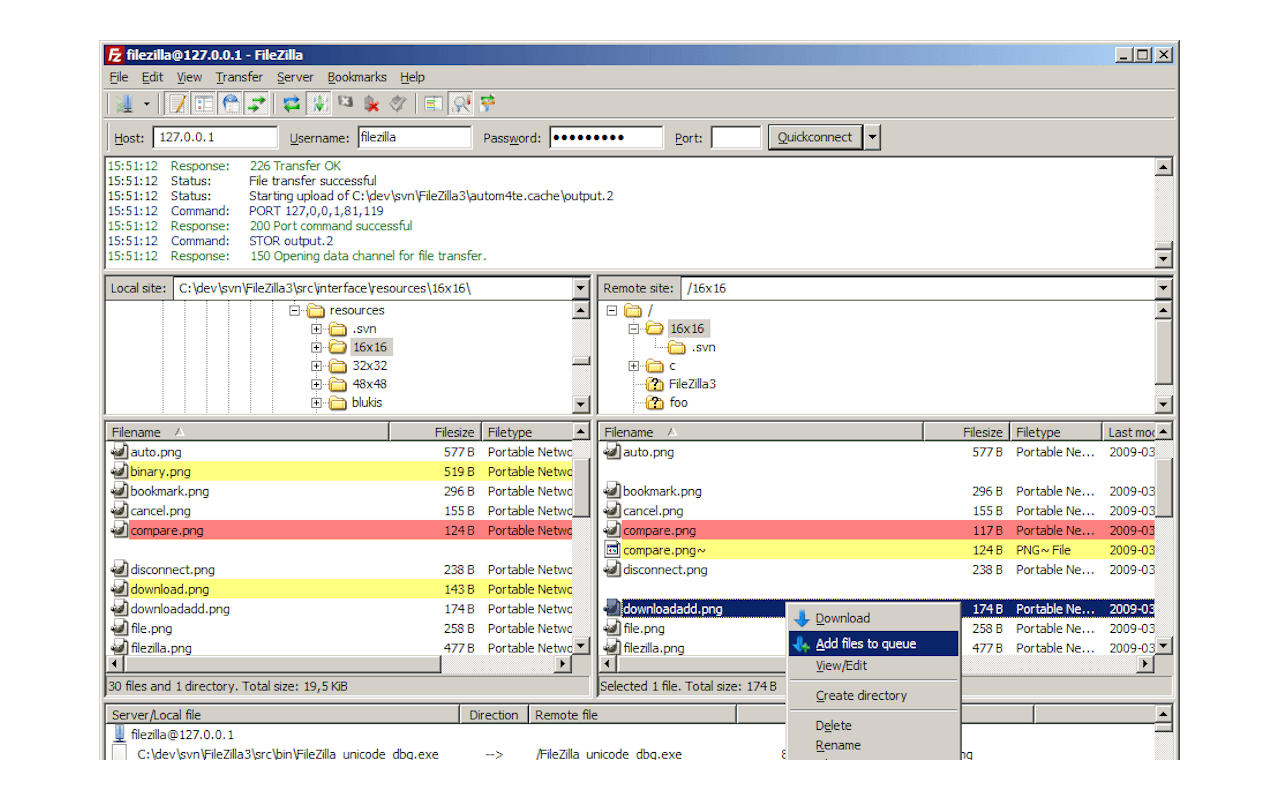Expand the local .svn folder node
This screenshot has width=1280, height=800.
[316, 329]
